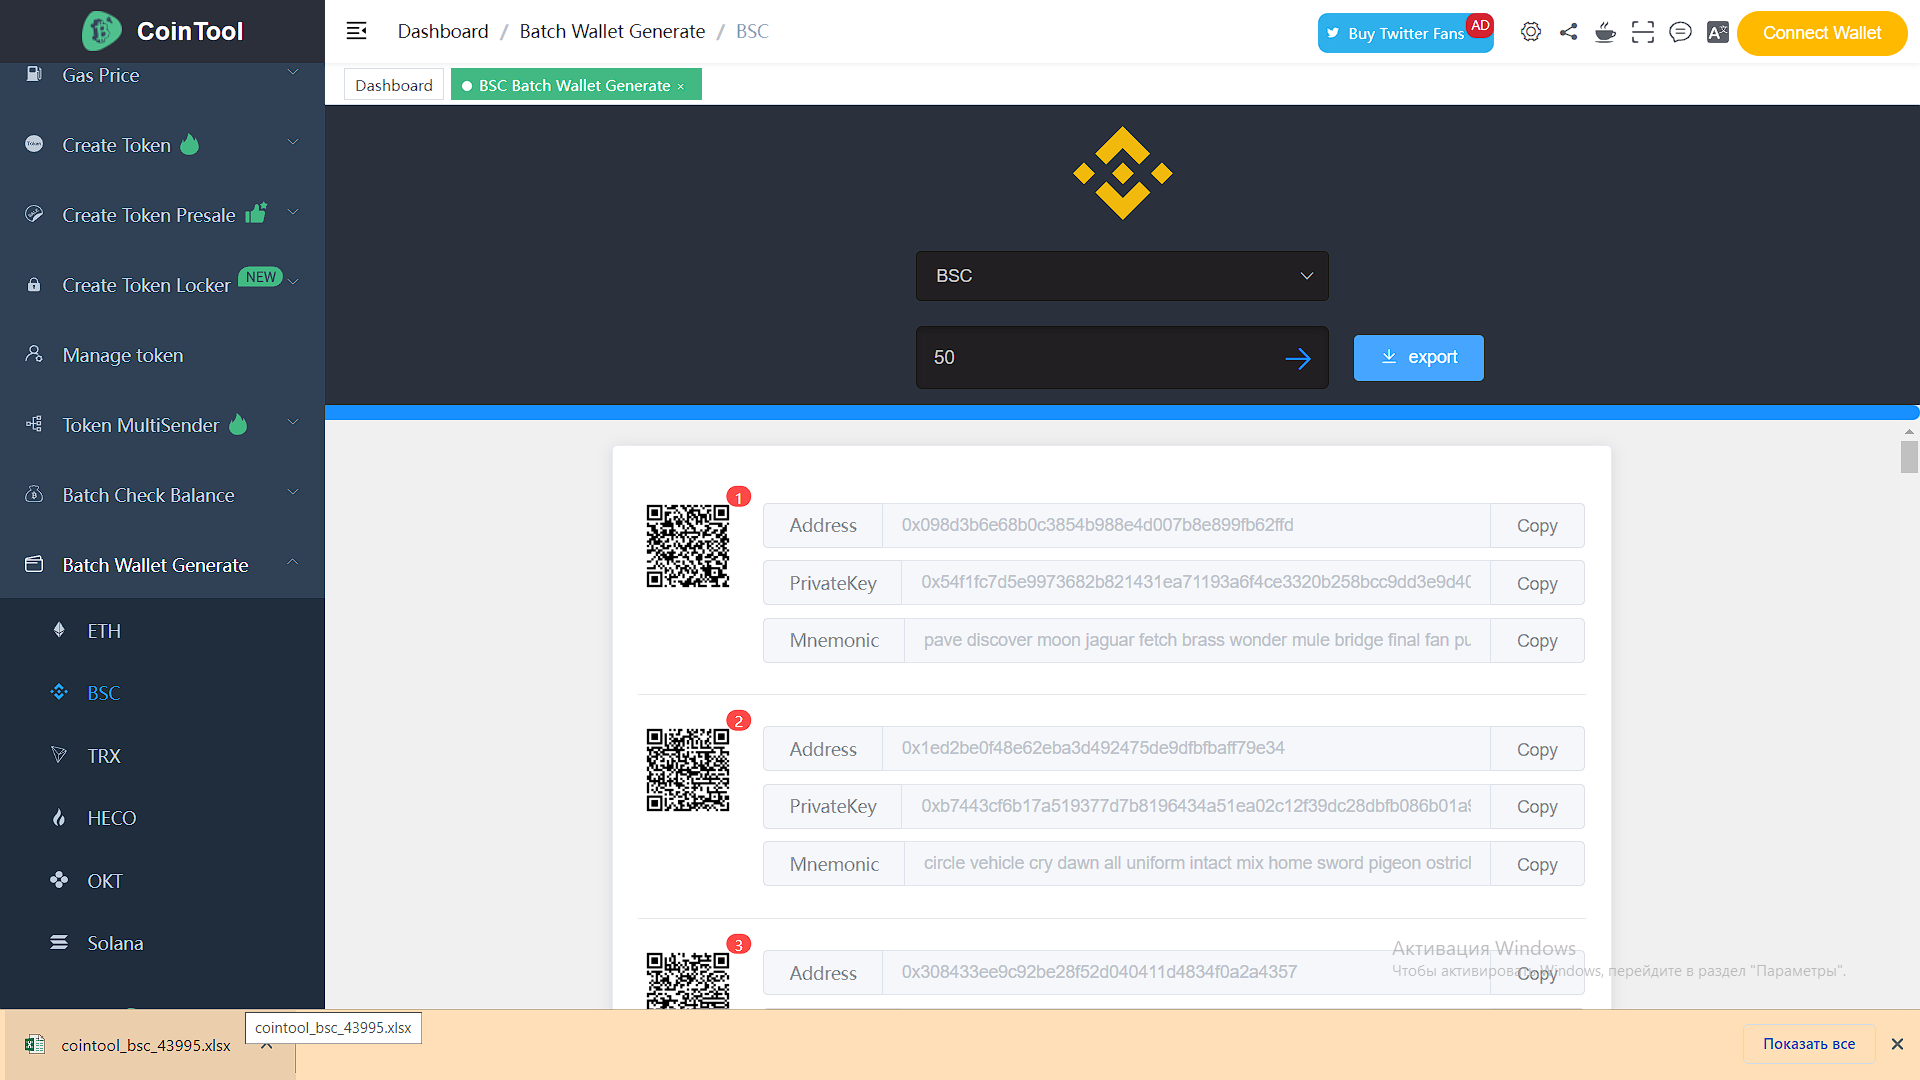Click the export button
The image size is (1920, 1080).
tap(1418, 358)
